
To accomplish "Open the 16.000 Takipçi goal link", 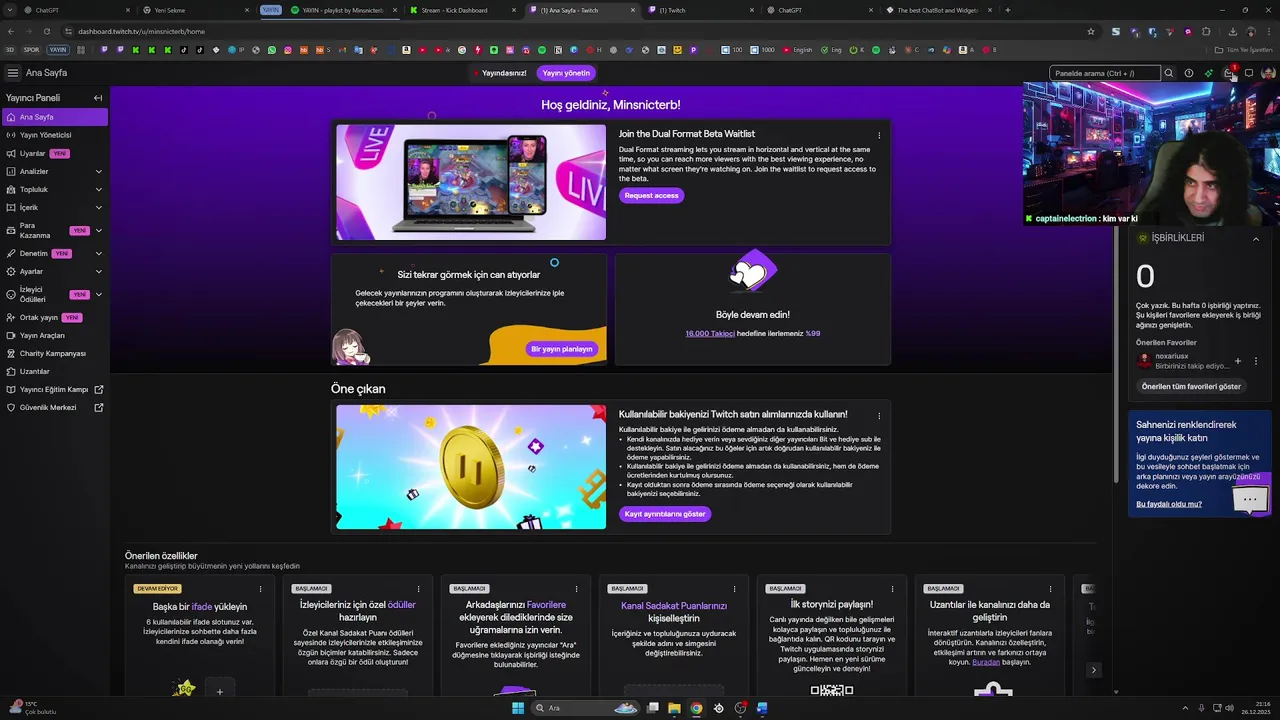I will (x=710, y=333).
